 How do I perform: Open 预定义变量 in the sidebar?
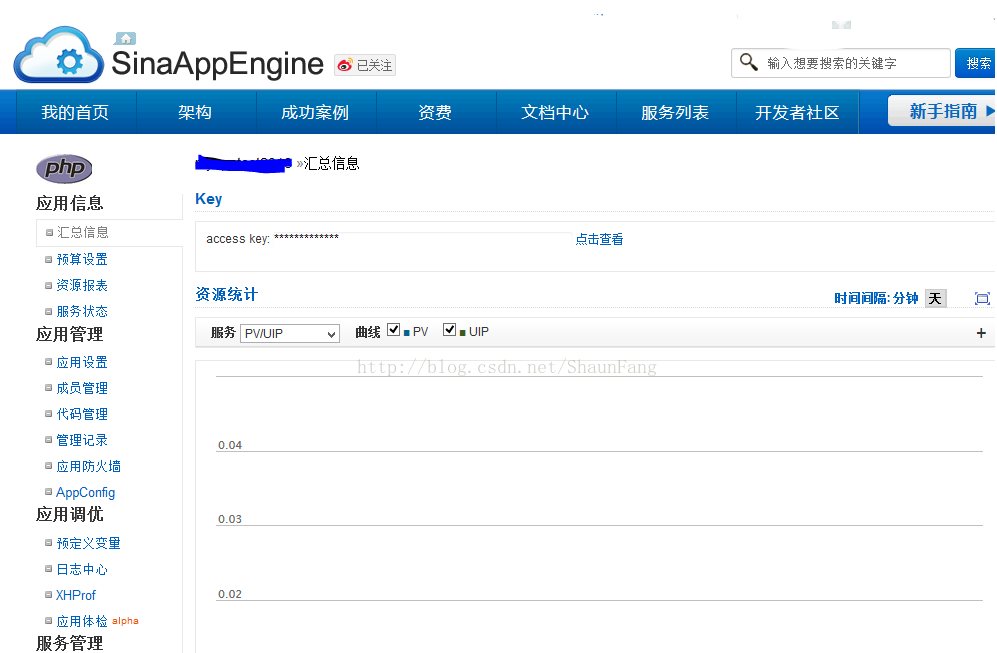click(x=88, y=544)
